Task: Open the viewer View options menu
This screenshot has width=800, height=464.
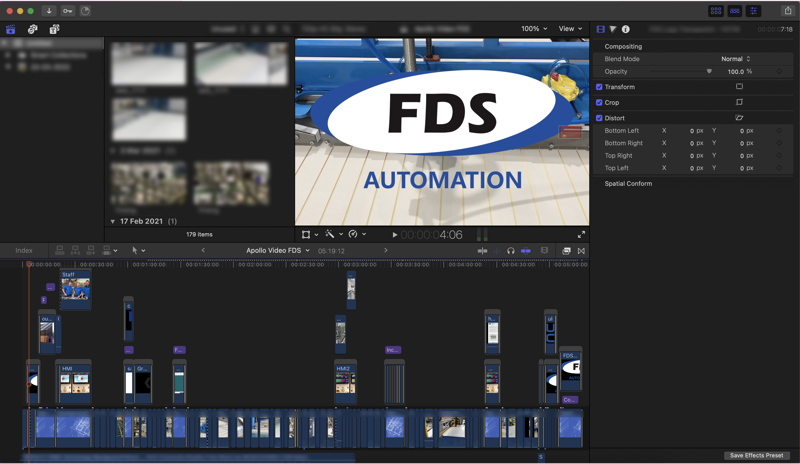Action: tap(570, 29)
